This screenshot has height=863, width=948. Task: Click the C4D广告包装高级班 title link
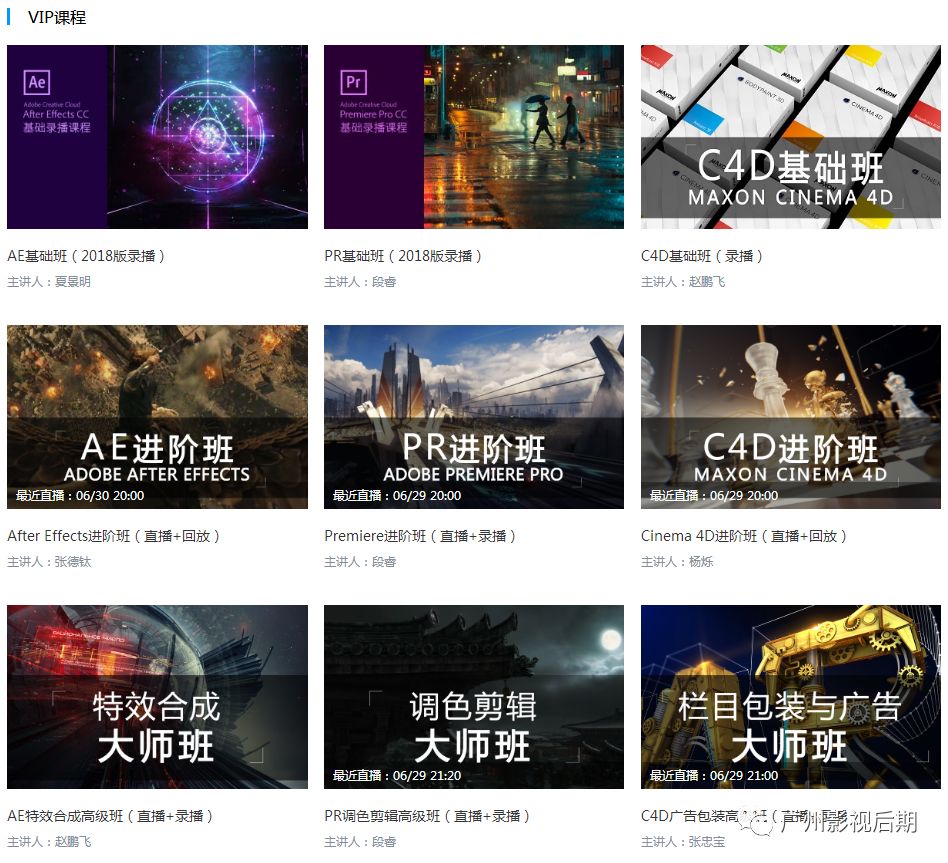(744, 816)
